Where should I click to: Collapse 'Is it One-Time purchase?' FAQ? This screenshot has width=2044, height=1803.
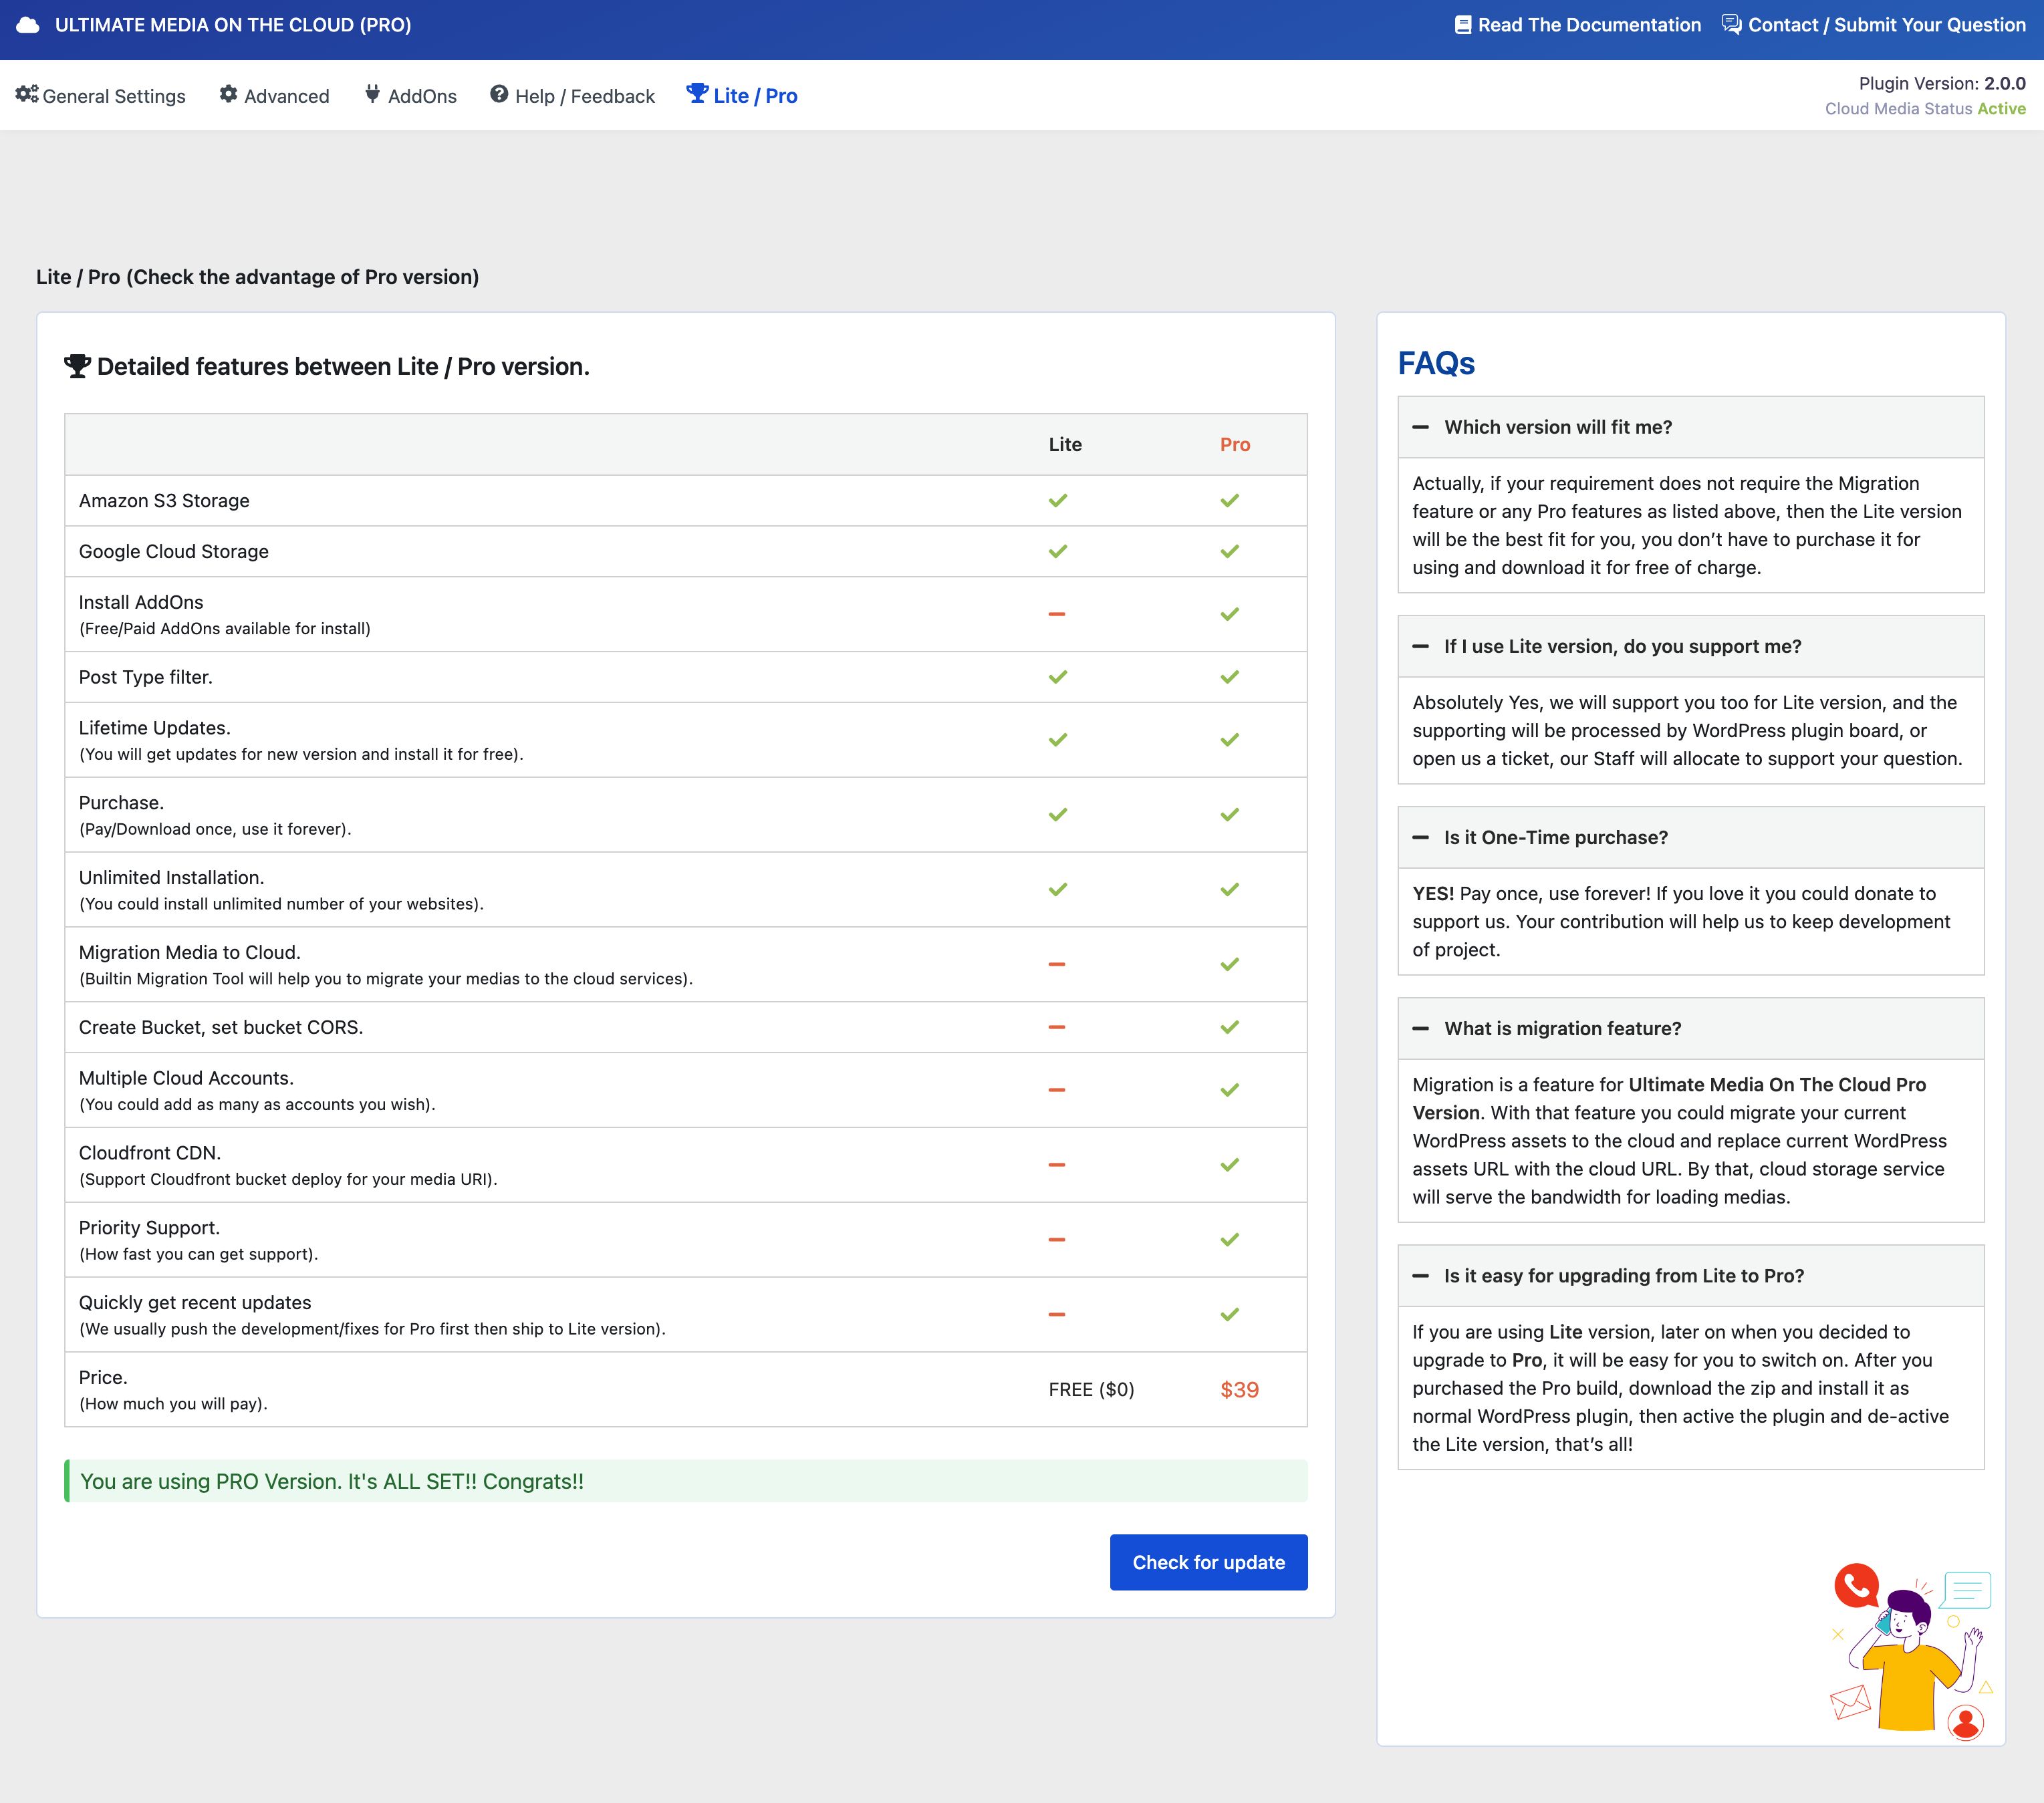click(1691, 837)
